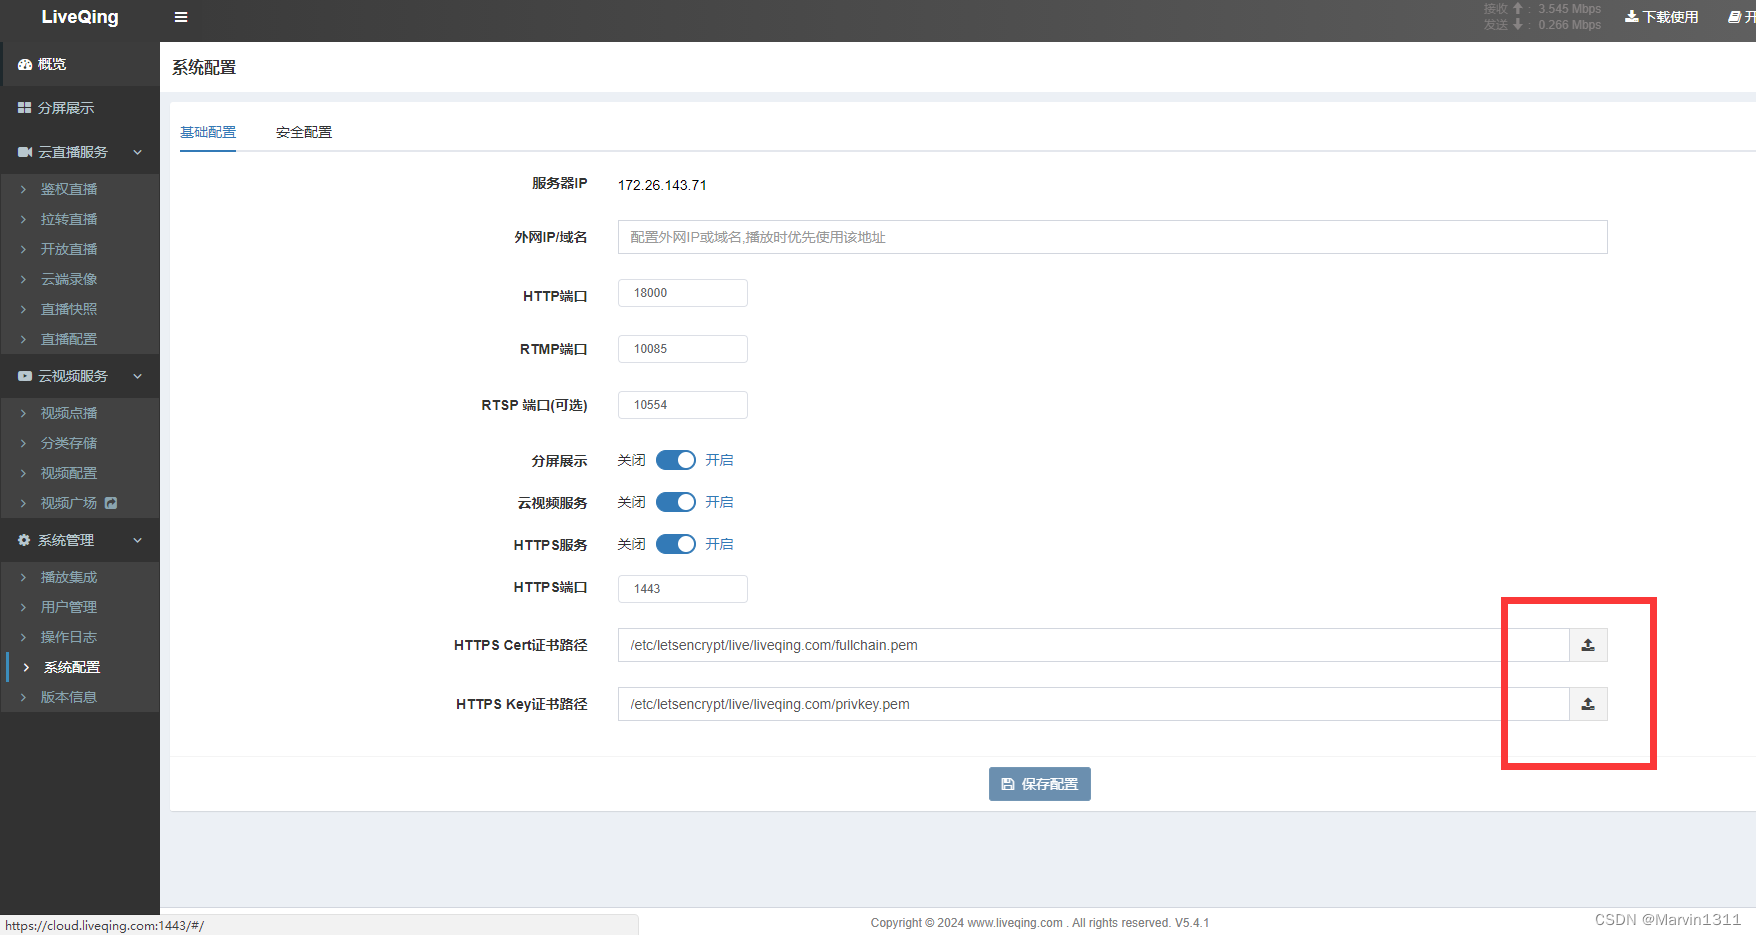This screenshot has width=1756, height=935.
Task: Click the RTMP端口 field showing 10085
Action: [683, 349]
